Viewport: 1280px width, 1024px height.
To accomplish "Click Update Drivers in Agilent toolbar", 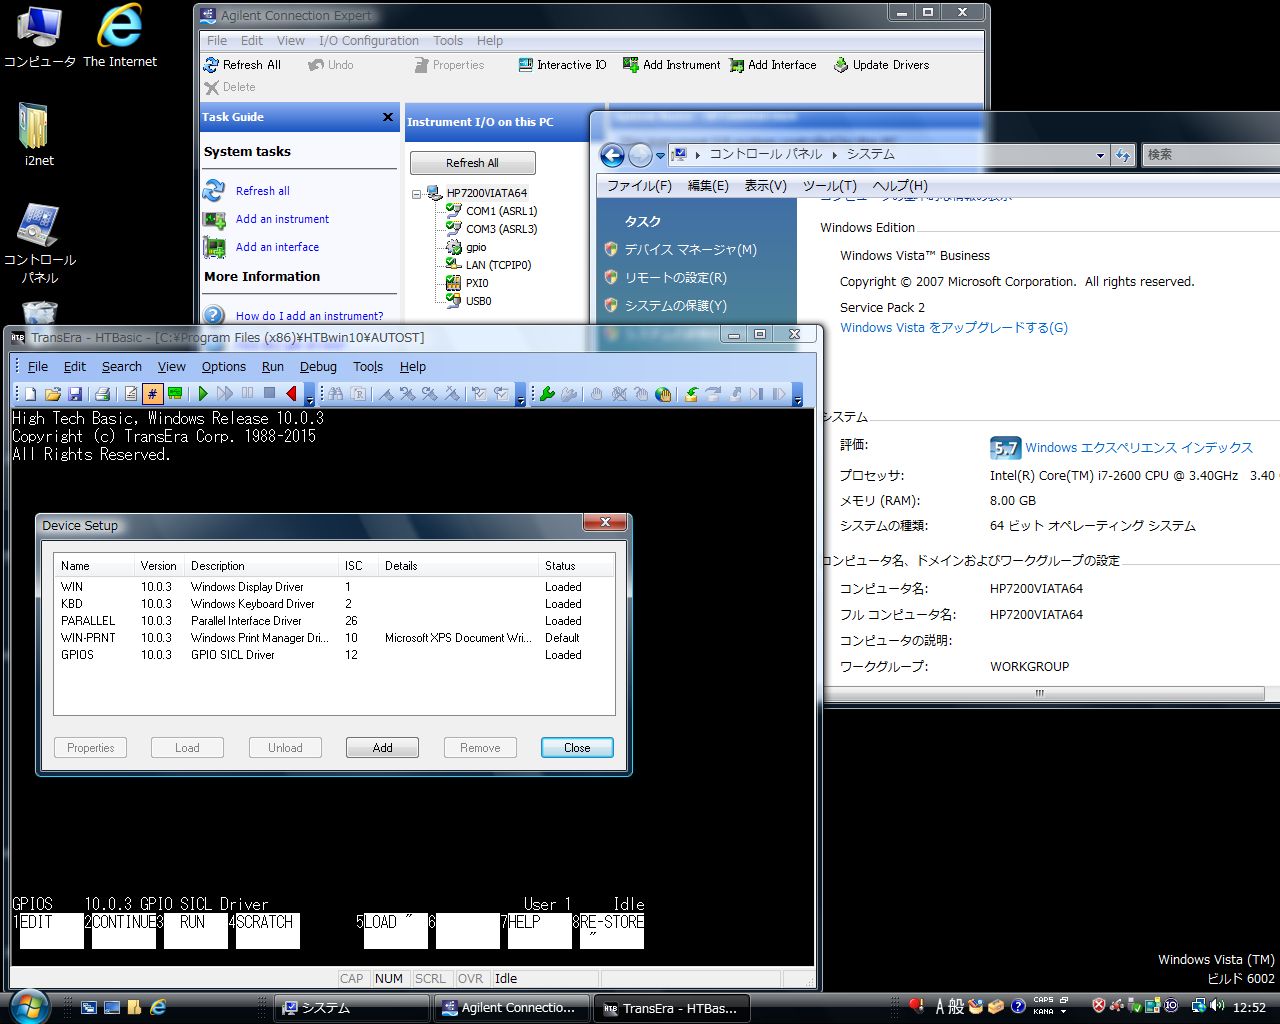I will point(881,65).
